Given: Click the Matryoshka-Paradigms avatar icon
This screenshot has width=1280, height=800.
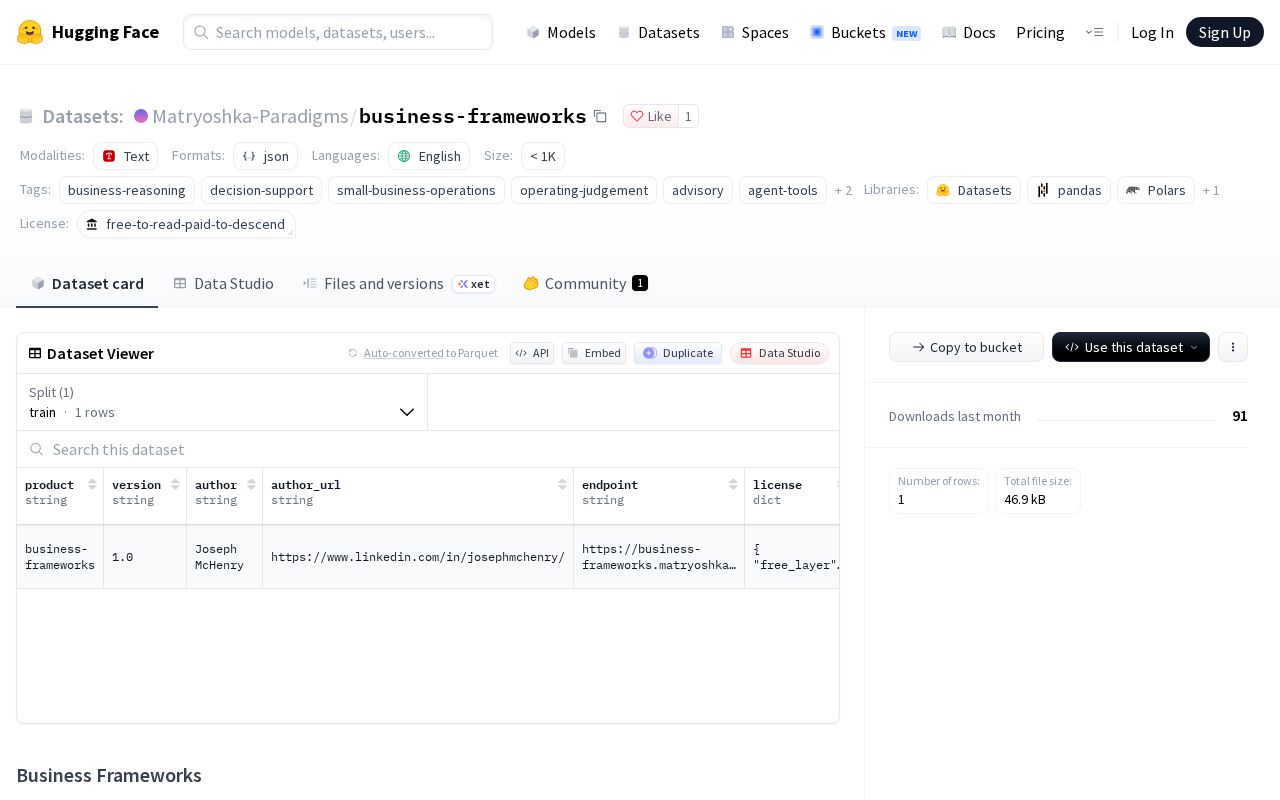Looking at the screenshot, I should (x=141, y=116).
